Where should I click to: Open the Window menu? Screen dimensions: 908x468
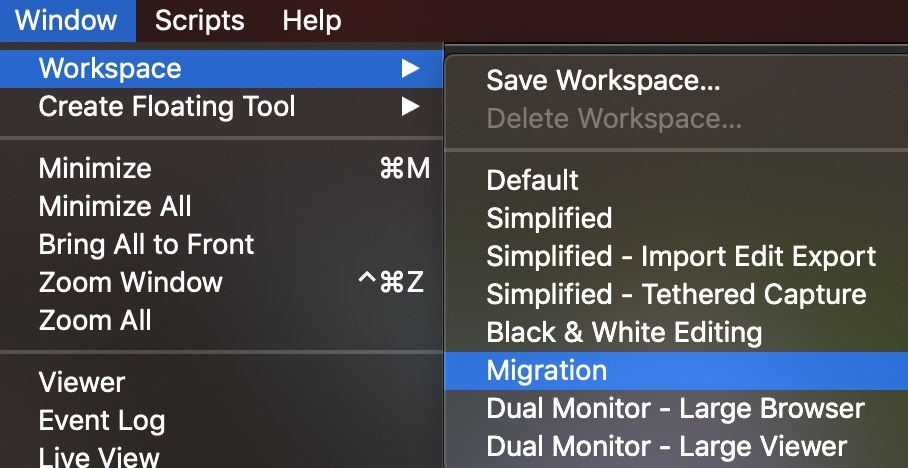tap(66, 20)
